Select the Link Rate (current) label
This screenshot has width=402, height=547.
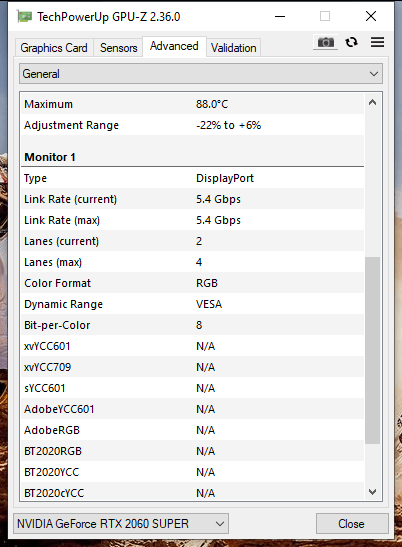coord(70,199)
